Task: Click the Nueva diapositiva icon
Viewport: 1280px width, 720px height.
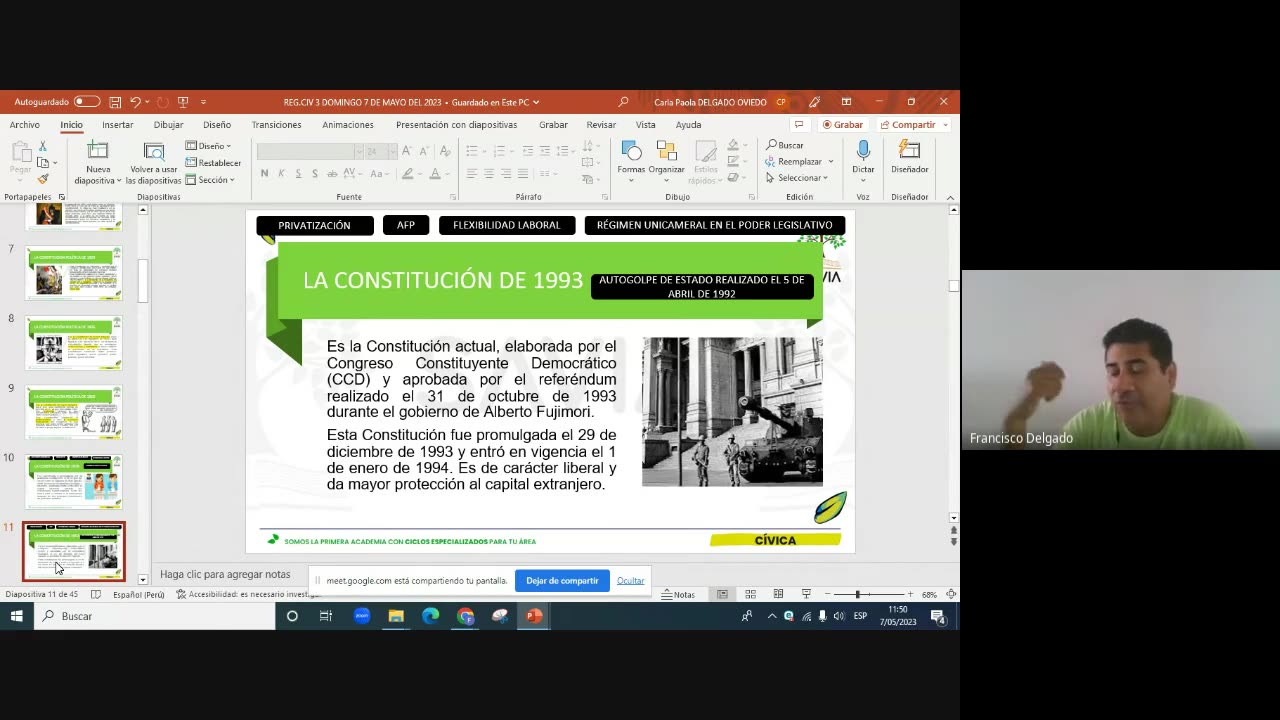Action: click(x=98, y=151)
